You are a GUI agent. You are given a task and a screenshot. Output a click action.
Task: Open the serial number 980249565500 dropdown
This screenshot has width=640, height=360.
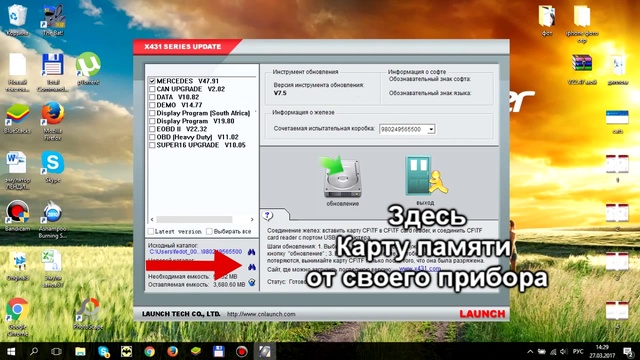click(x=431, y=129)
